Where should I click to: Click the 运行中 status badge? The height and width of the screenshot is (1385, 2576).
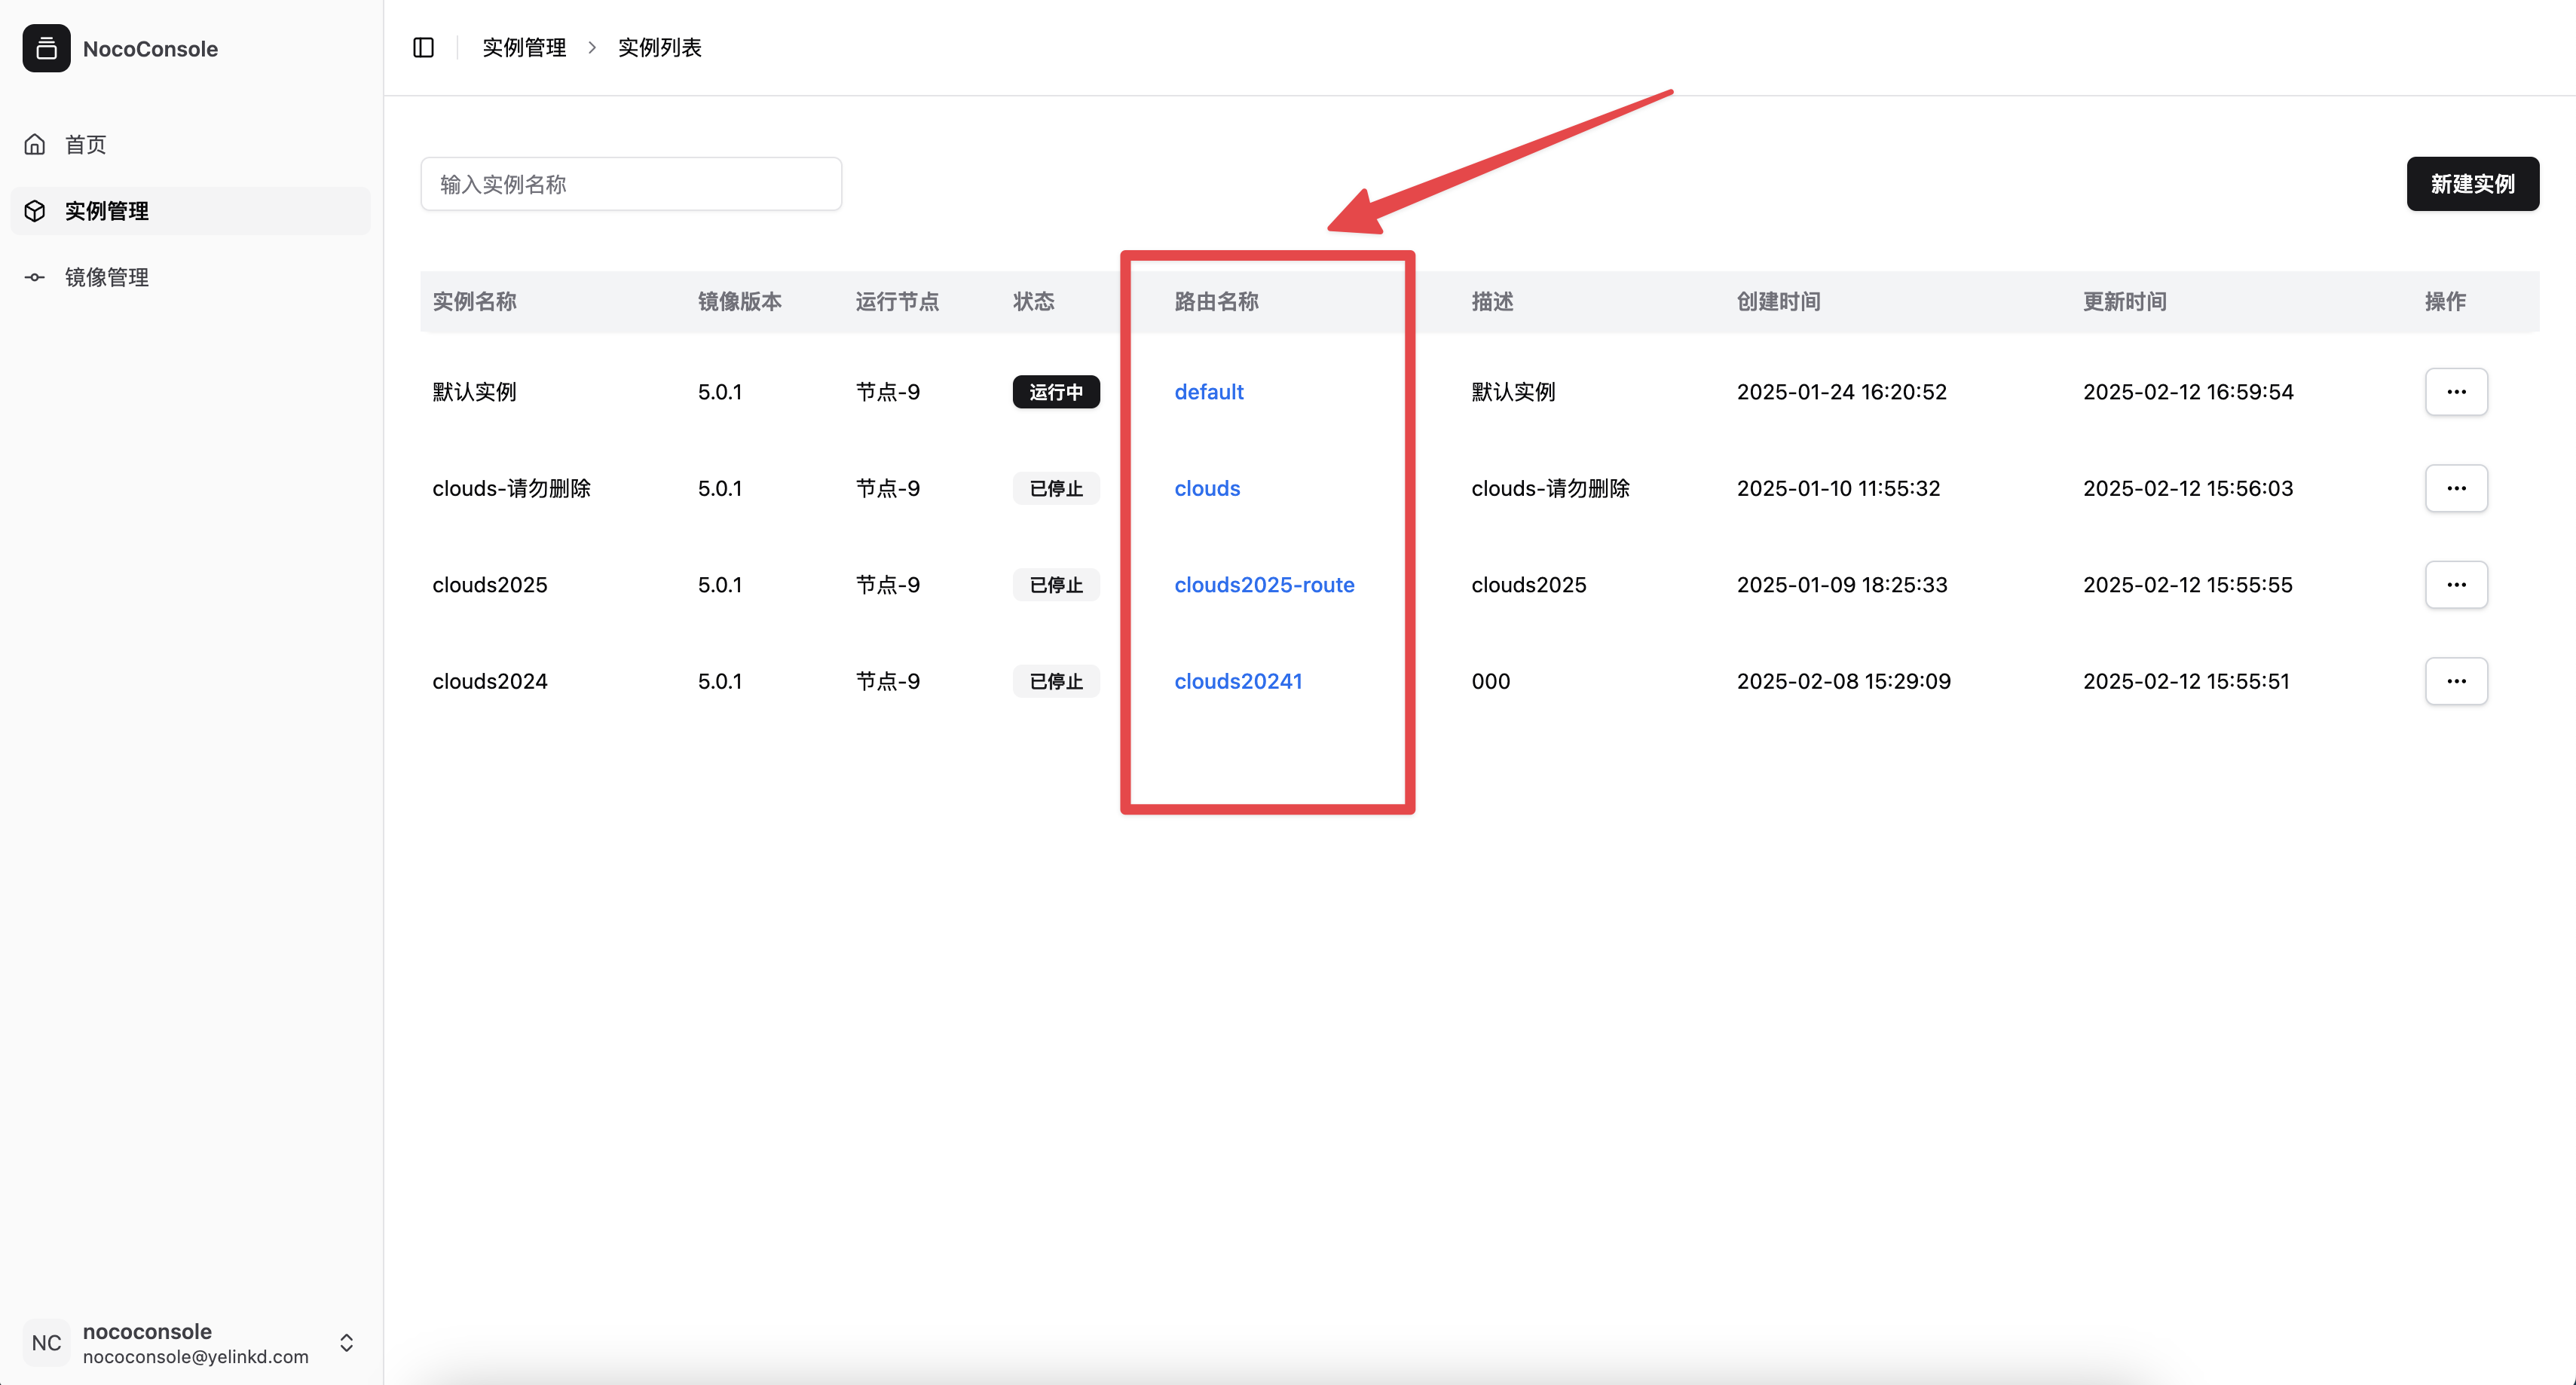(x=1055, y=392)
